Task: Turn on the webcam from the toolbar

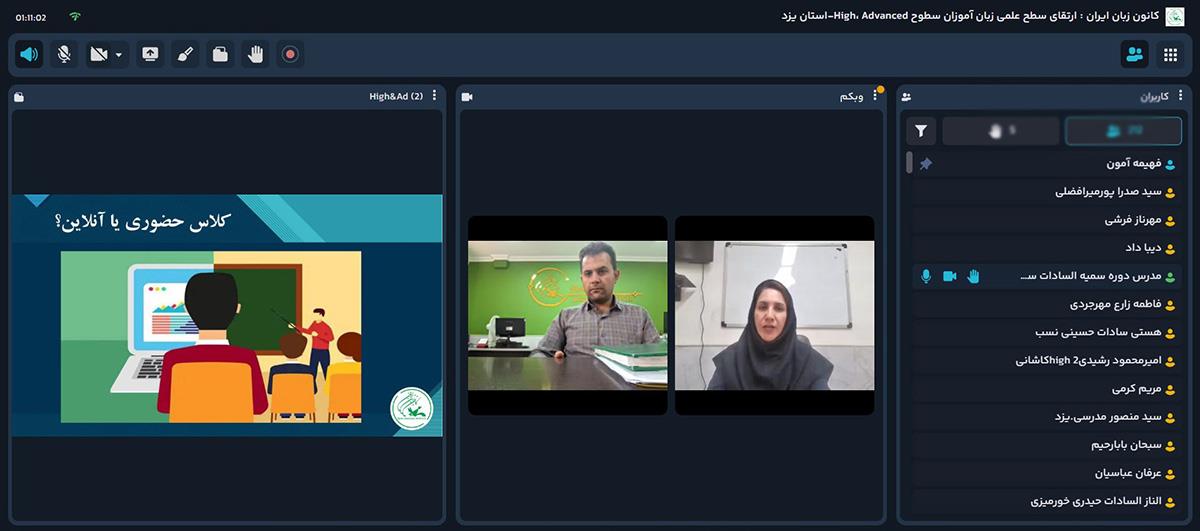Action: tap(99, 54)
